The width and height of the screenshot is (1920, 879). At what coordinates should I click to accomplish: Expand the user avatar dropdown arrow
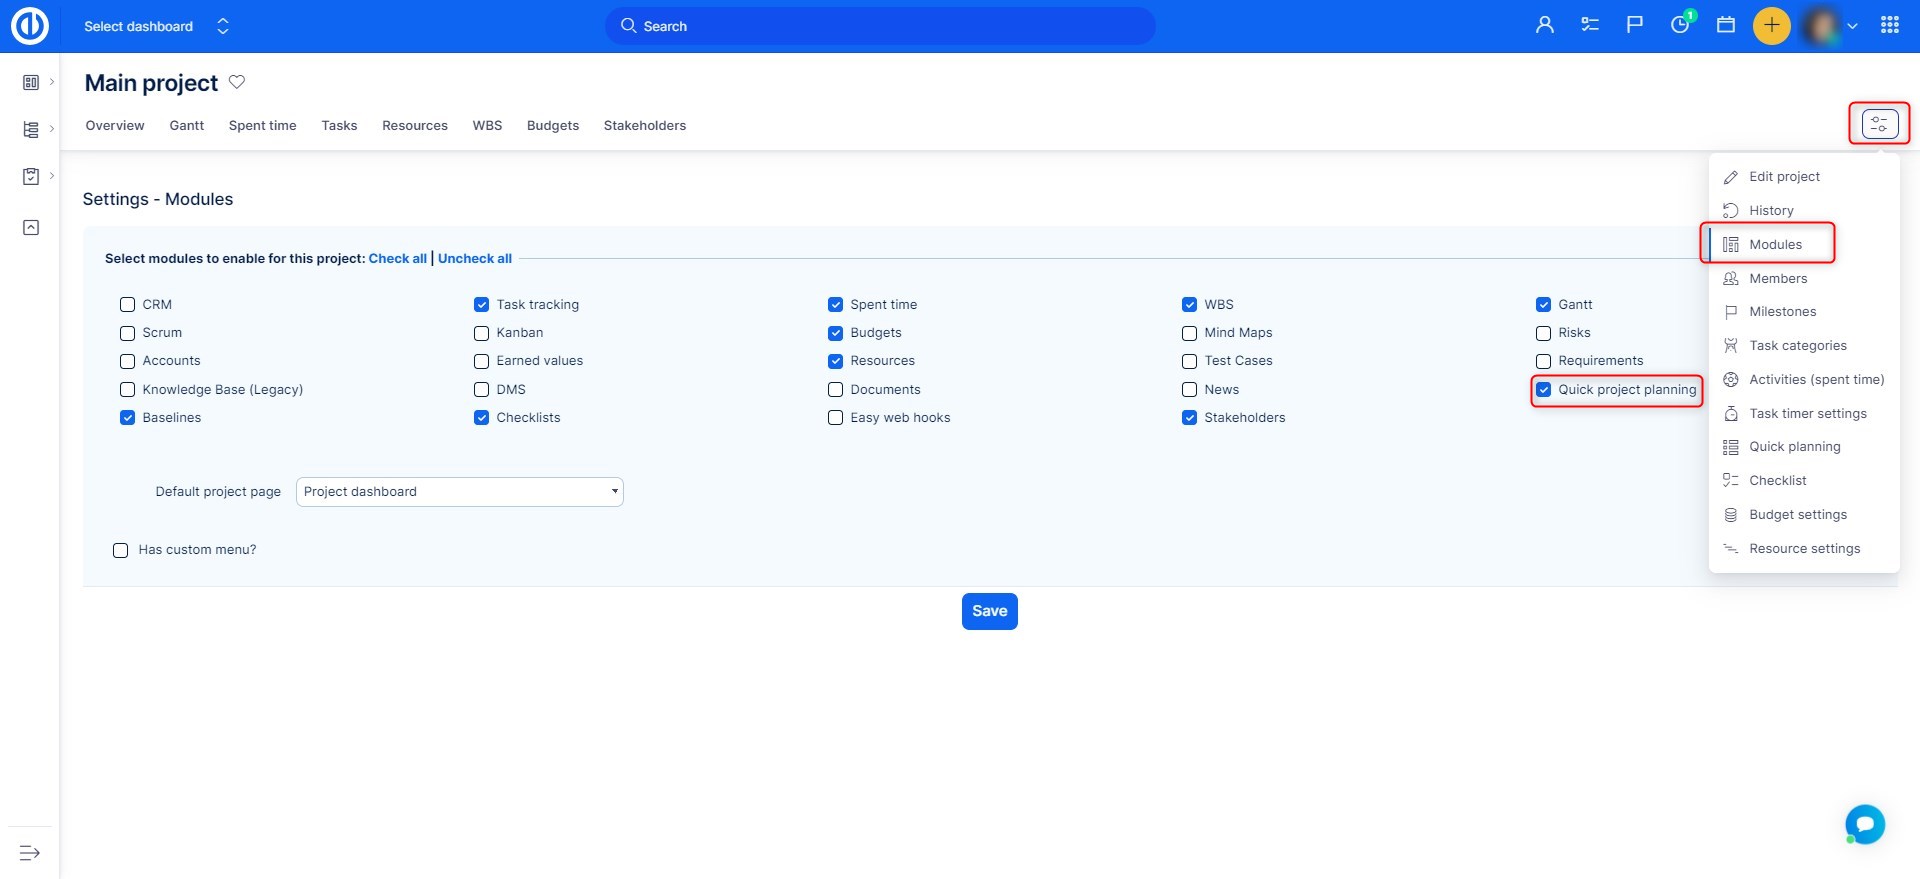1852,26
